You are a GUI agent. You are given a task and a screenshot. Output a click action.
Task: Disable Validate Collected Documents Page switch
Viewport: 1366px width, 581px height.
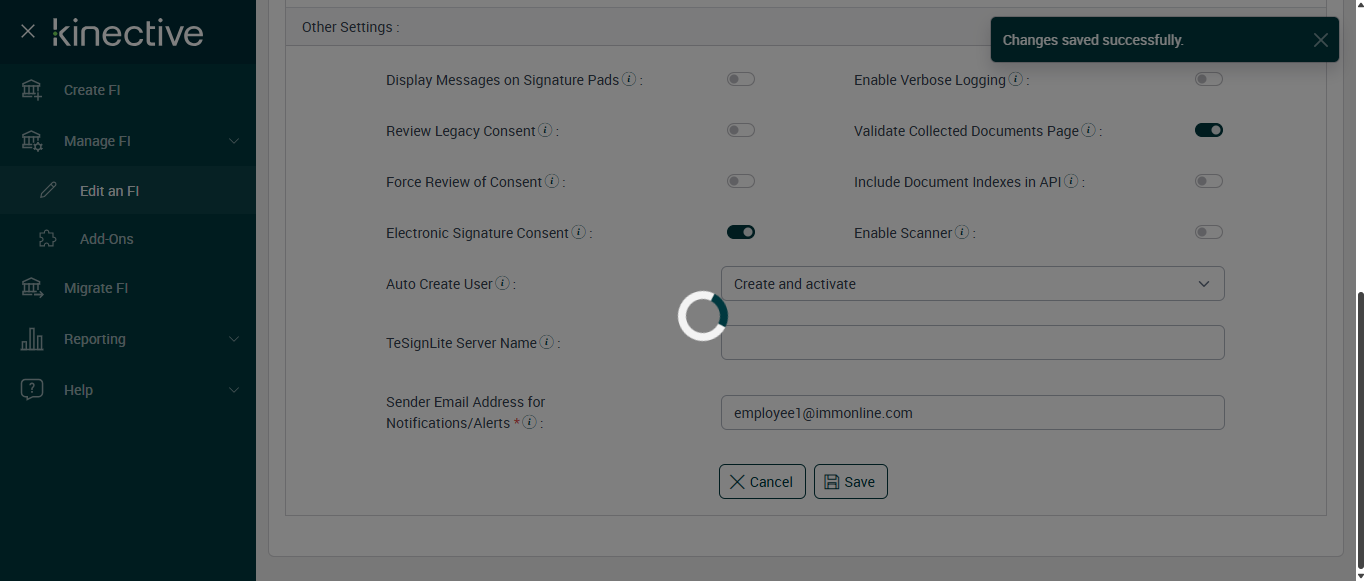click(x=1209, y=130)
